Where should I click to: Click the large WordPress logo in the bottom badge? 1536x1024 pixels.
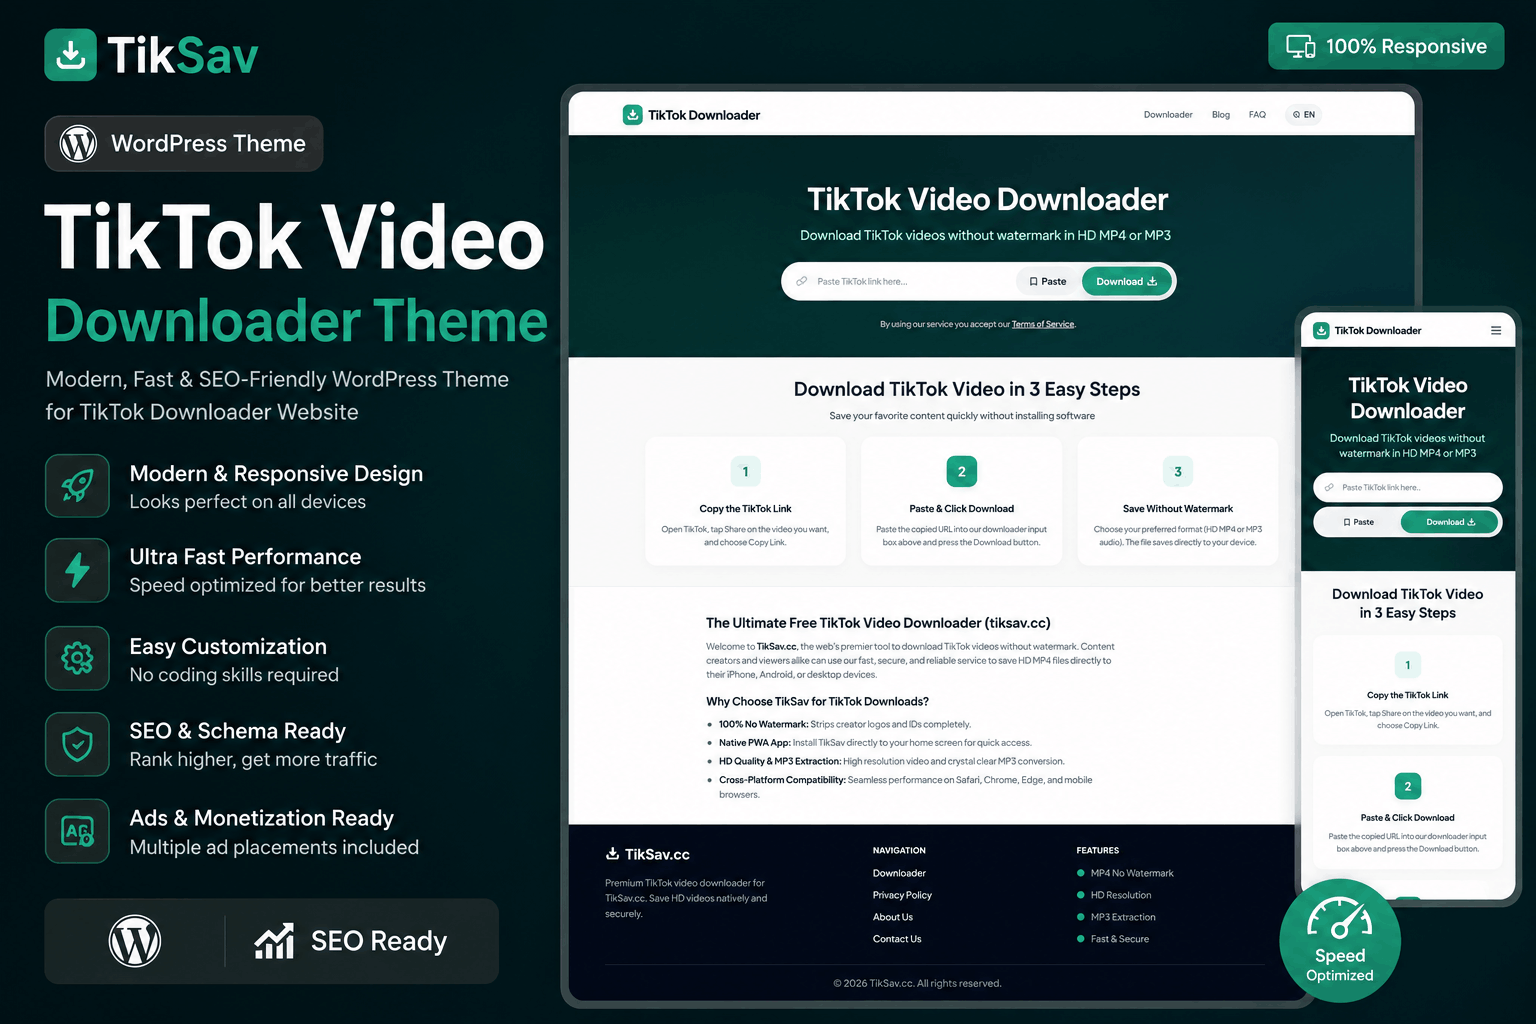click(135, 941)
